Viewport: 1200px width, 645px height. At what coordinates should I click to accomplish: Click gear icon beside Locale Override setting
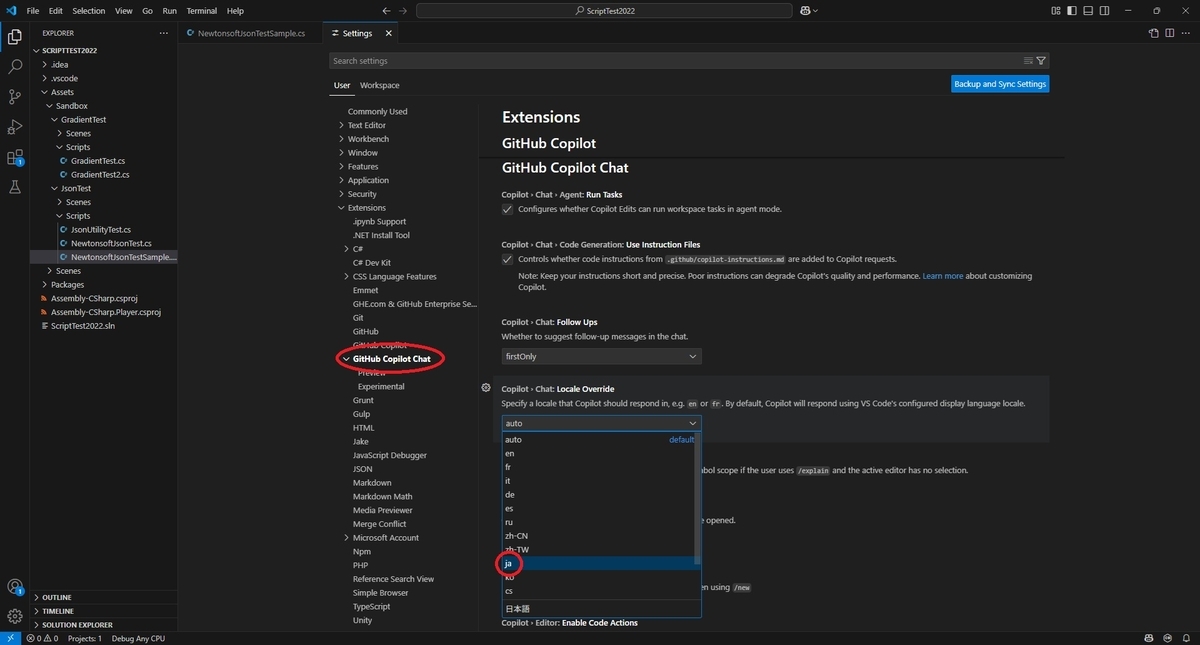tap(486, 388)
